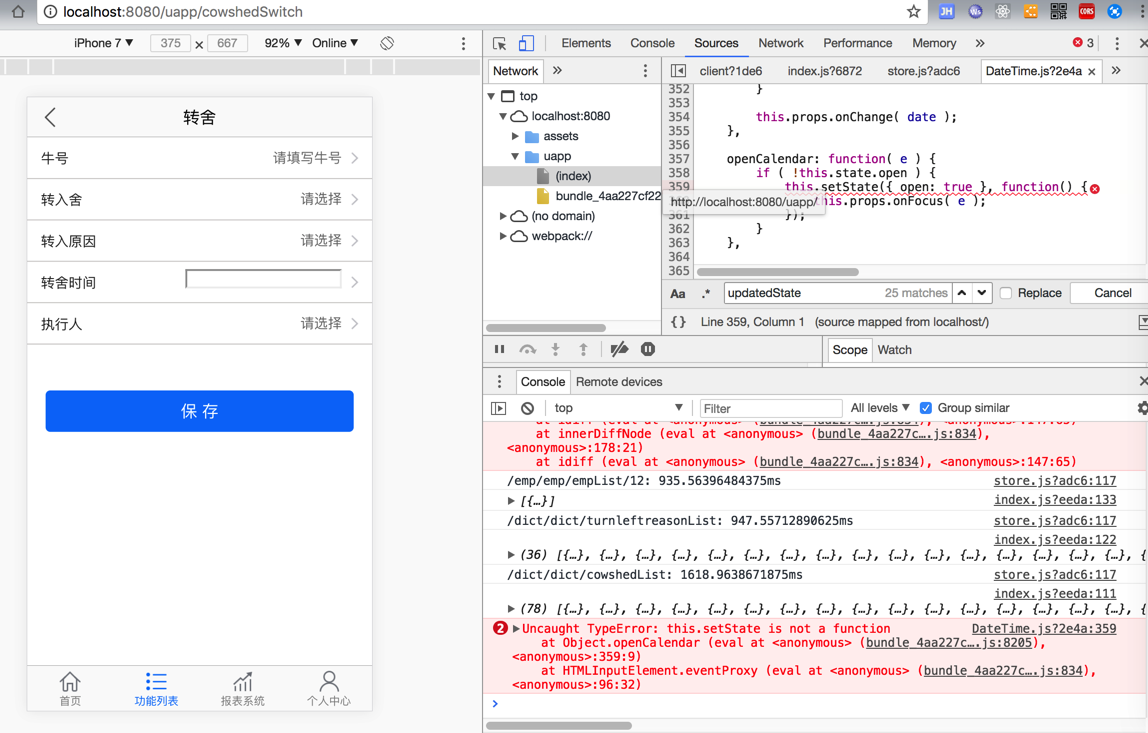Open the store.js?adc6 file tab
The width and height of the screenshot is (1148, 733).
pos(923,71)
